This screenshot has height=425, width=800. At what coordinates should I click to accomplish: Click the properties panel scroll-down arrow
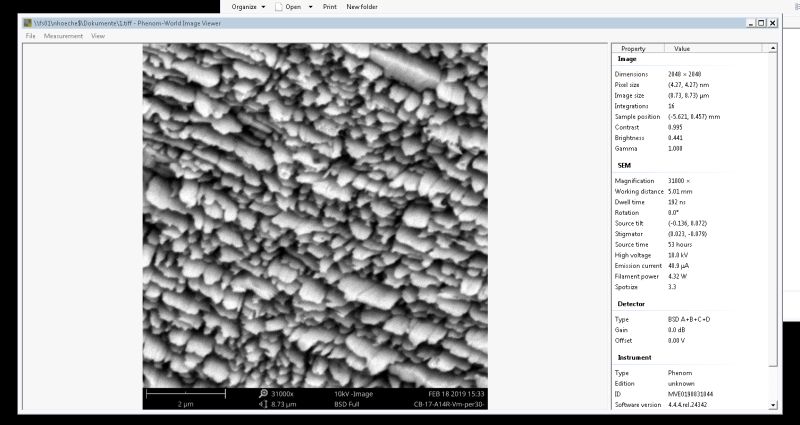(x=773, y=405)
